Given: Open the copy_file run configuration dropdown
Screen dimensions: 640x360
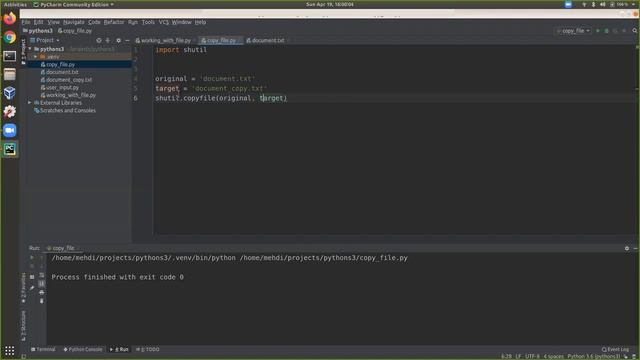Looking at the screenshot, I should tap(573, 31).
